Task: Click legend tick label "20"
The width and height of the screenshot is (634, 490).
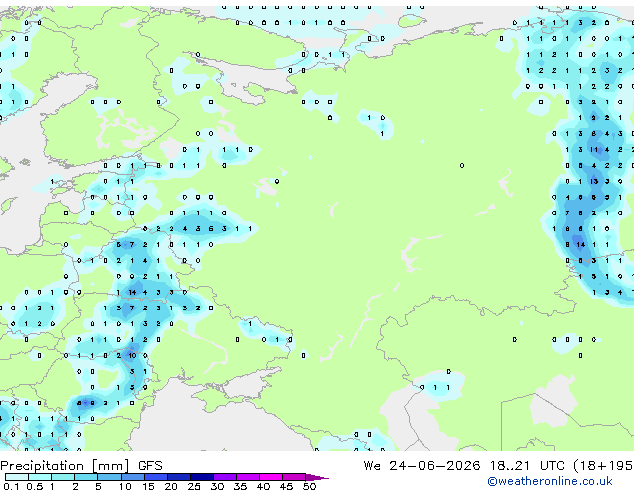Action: pyautogui.click(x=171, y=486)
